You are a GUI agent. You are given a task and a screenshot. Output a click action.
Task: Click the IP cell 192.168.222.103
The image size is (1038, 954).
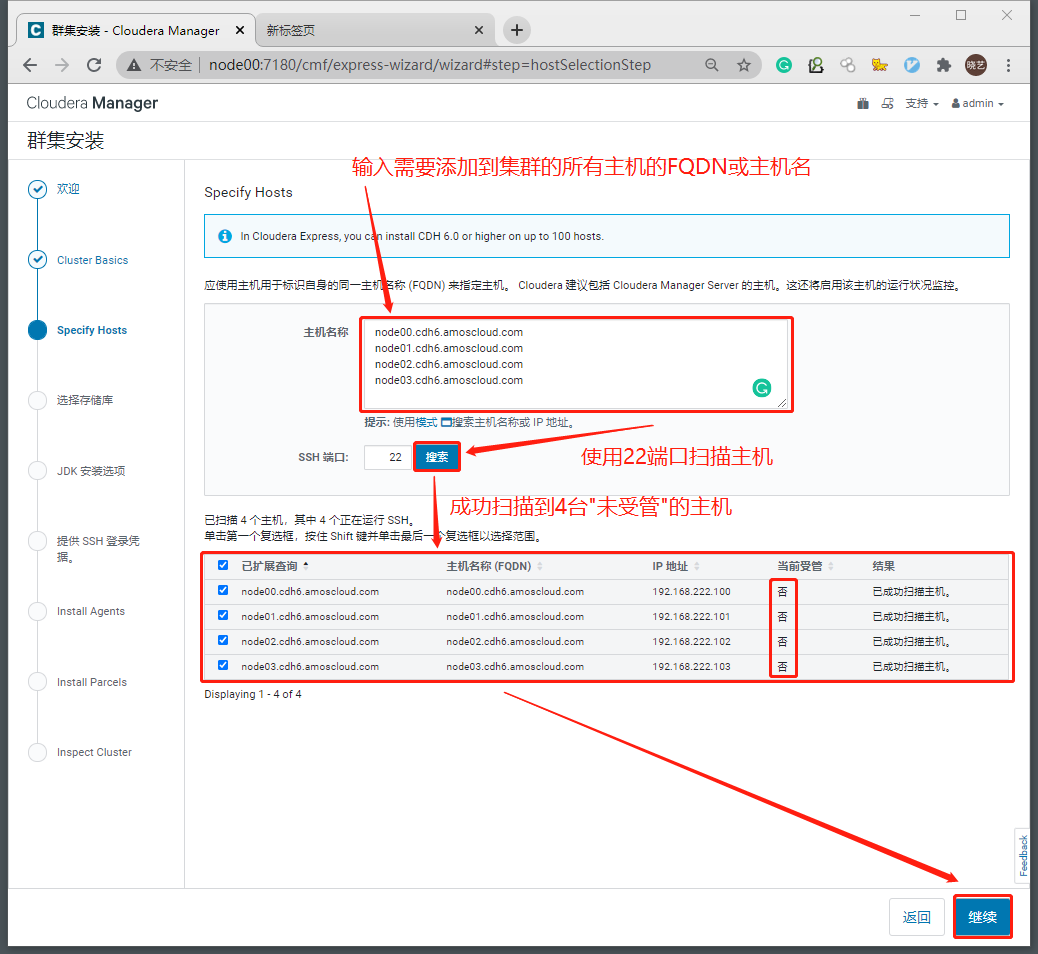coord(691,666)
